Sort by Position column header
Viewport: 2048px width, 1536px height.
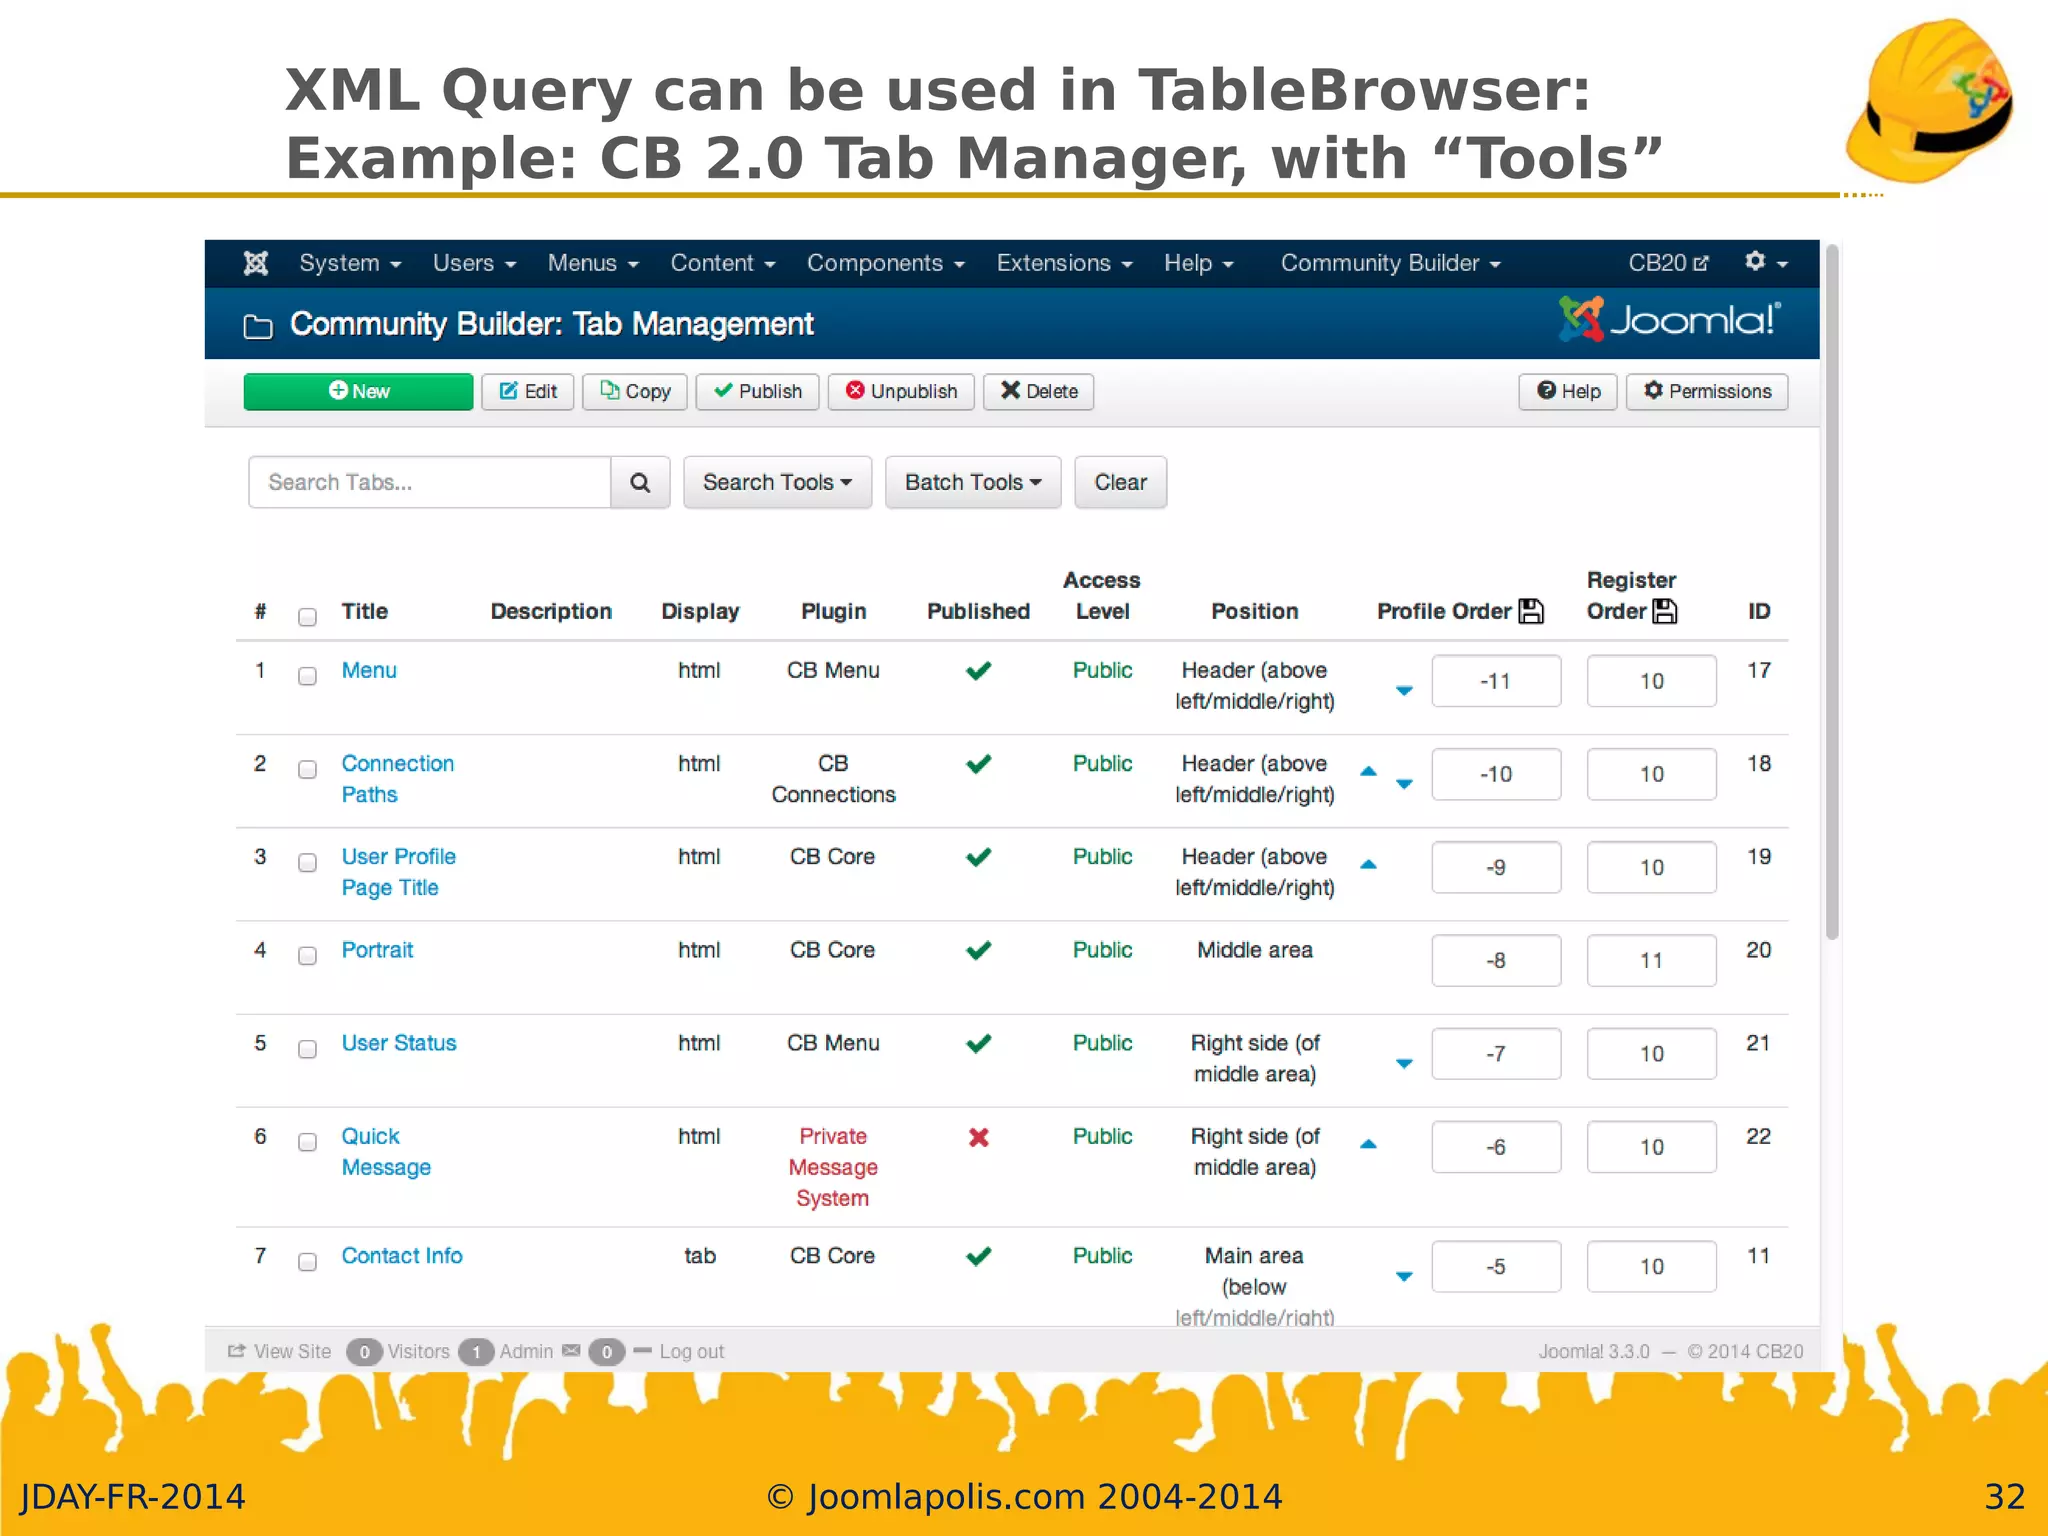(x=1255, y=611)
